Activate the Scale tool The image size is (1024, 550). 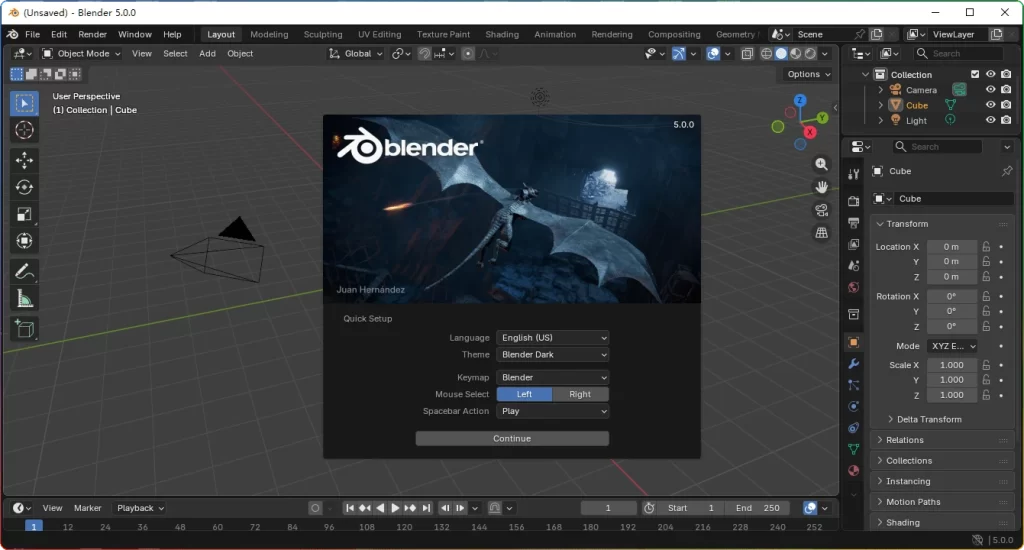click(x=24, y=214)
